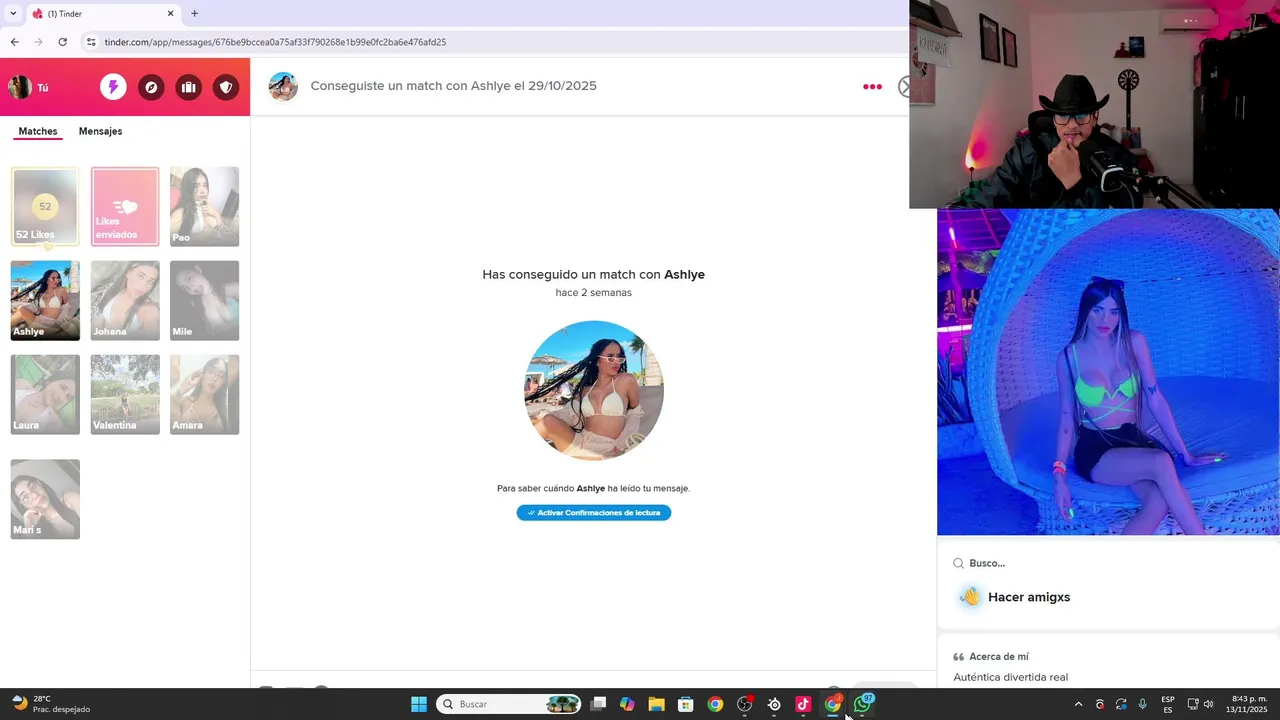This screenshot has height=720, width=1280.
Task: Open the safety shield icon
Action: (x=226, y=87)
